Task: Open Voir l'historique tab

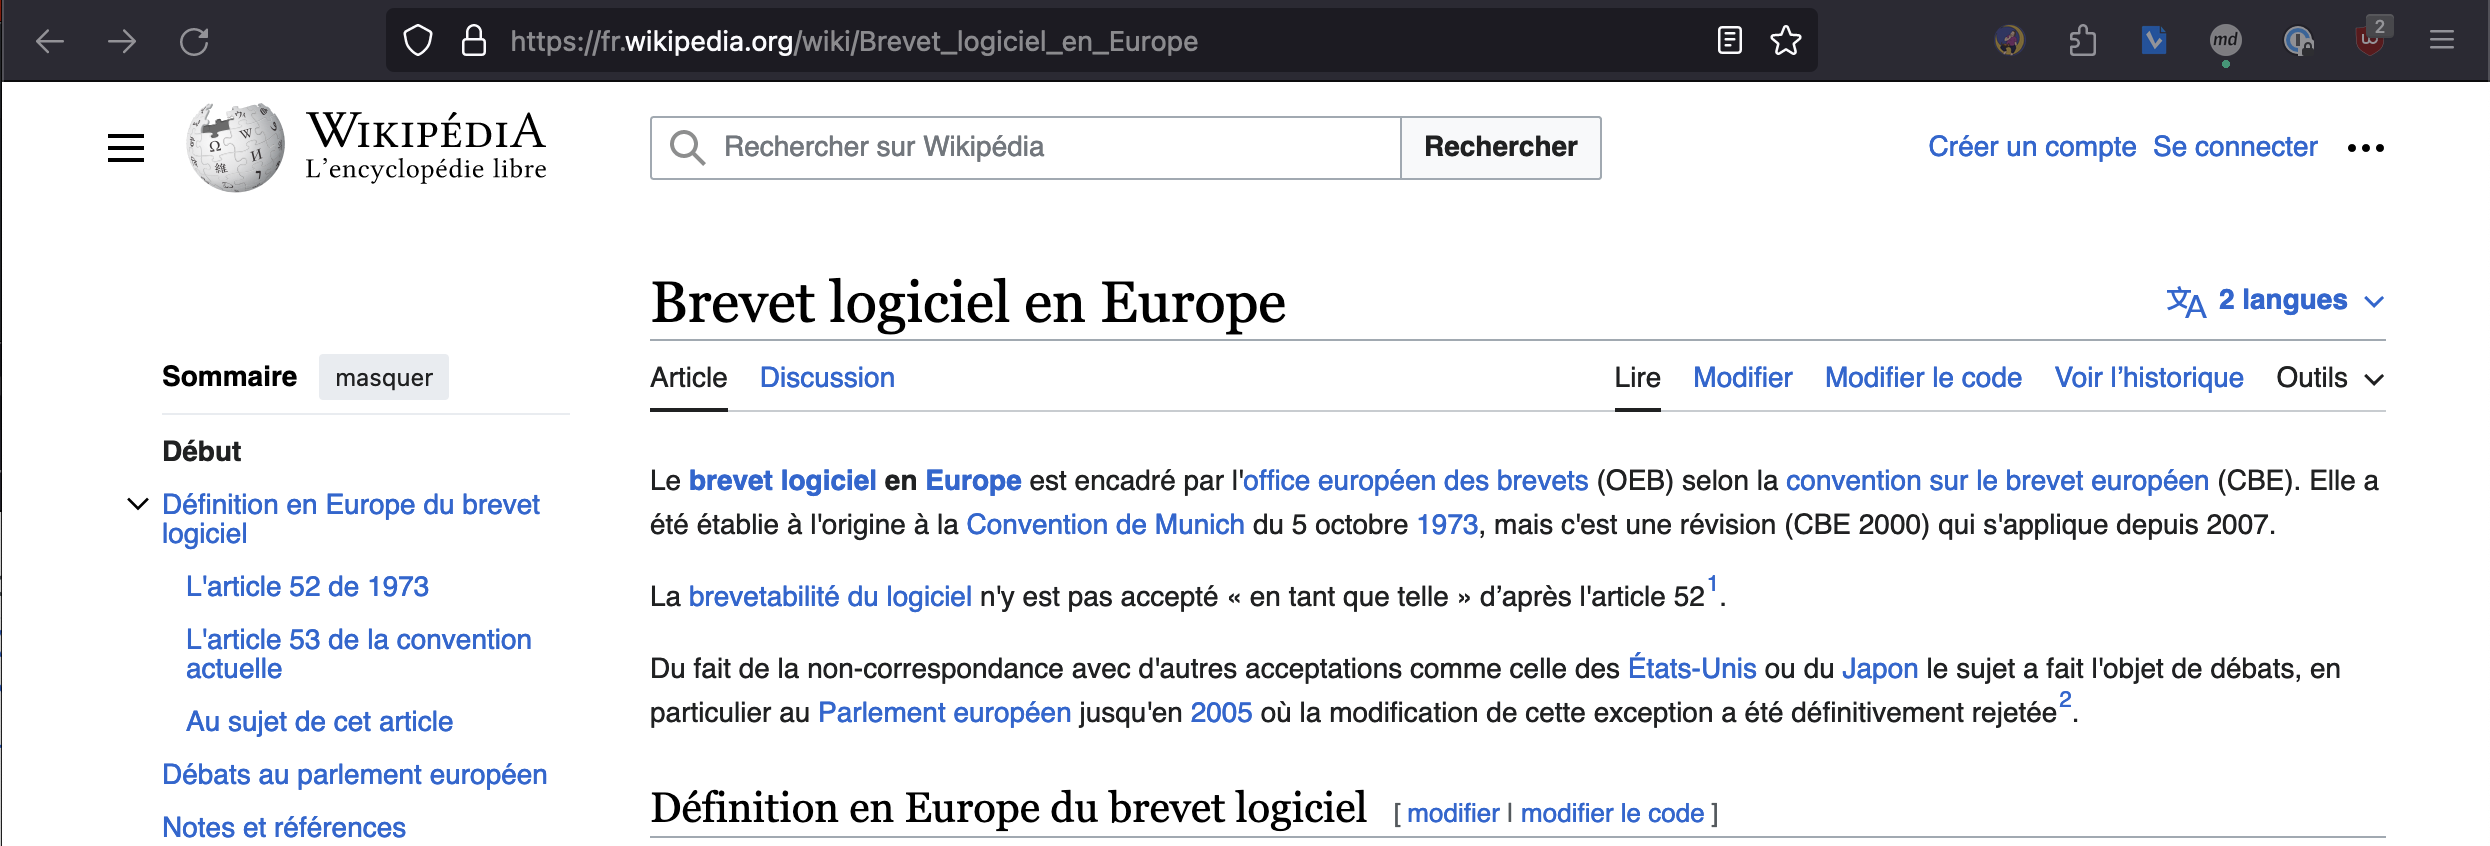Action: pyautogui.click(x=2149, y=378)
